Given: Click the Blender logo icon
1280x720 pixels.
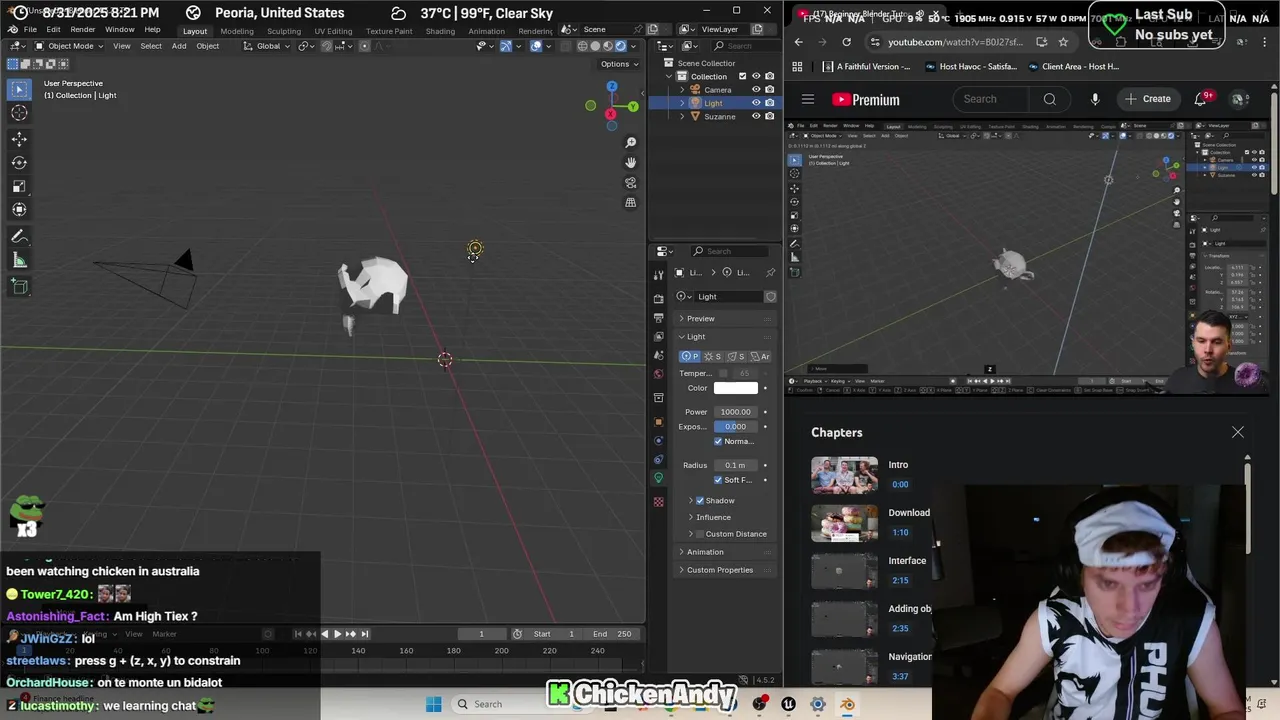Looking at the screenshot, I should 13,30.
